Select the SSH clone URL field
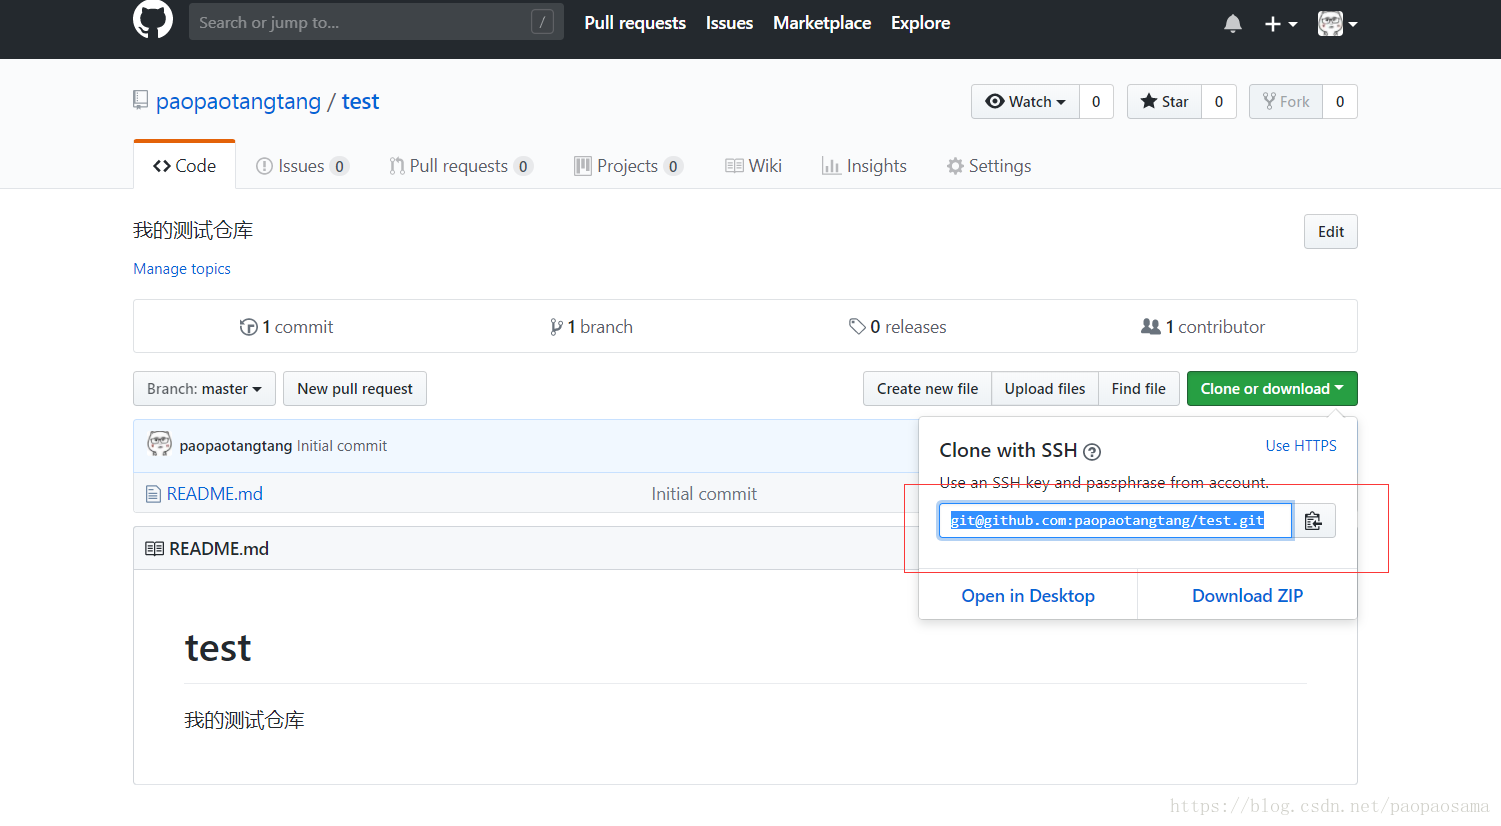1501x826 pixels. point(1115,521)
